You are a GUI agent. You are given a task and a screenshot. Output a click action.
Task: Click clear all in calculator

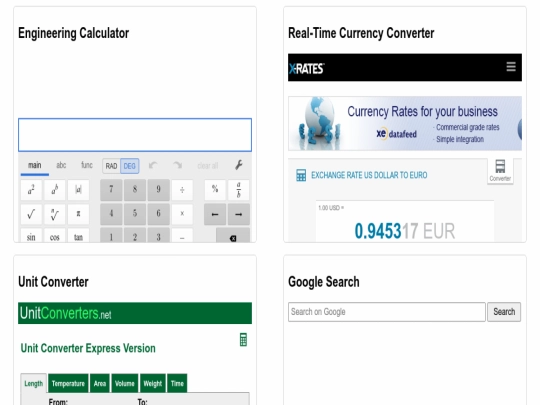(208, 166)
